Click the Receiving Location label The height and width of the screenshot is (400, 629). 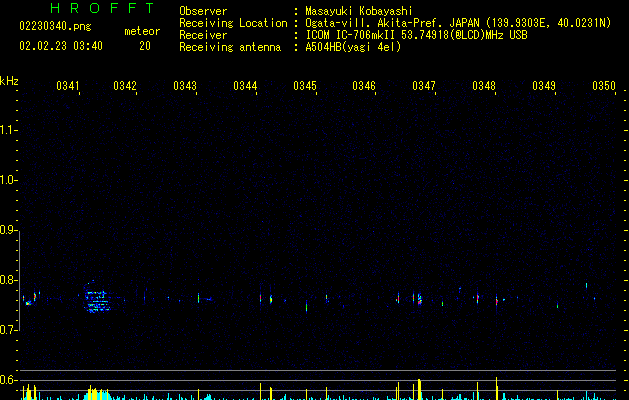(233, 23)
